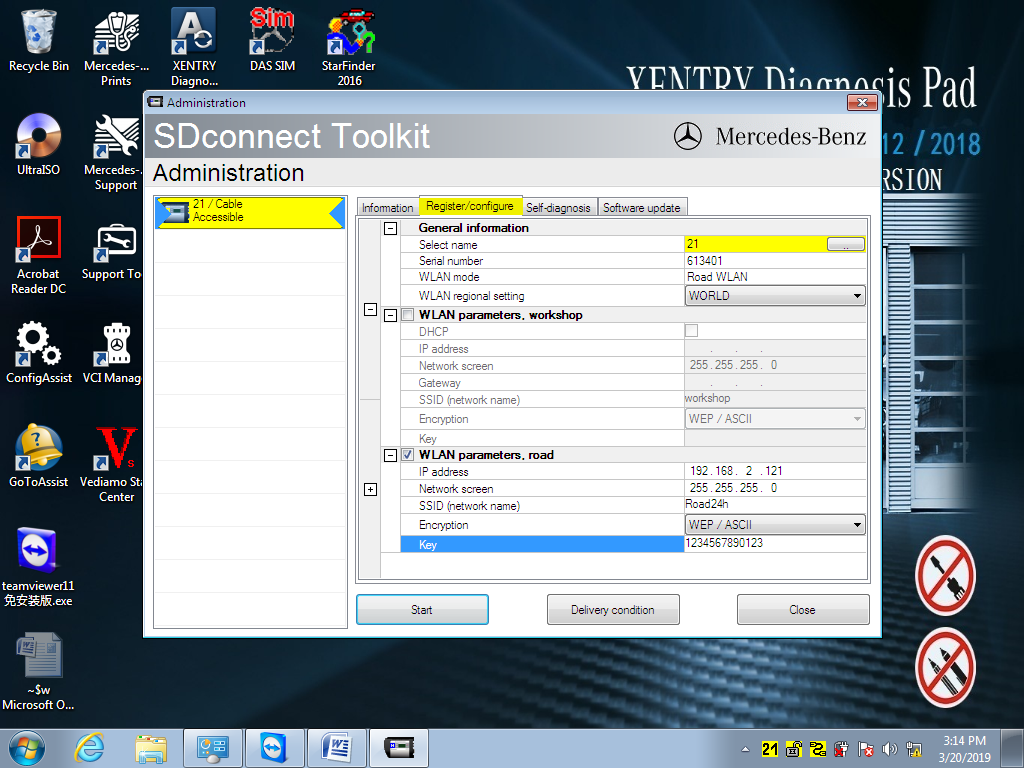
Task: Switch to Word taskbar button
Action: click(336, 748)
